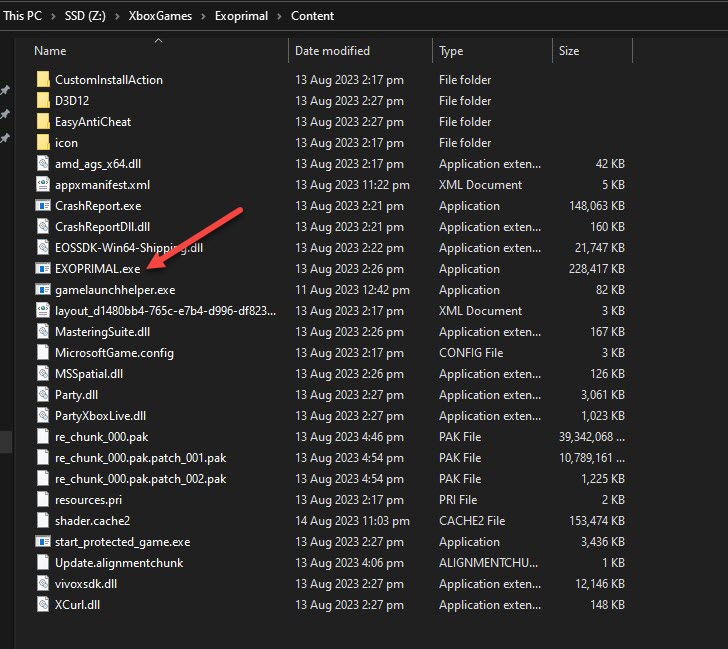The height and width of the screenshot is (649, 728).
Task: Sort files by the Name column header
Action: 50,51
